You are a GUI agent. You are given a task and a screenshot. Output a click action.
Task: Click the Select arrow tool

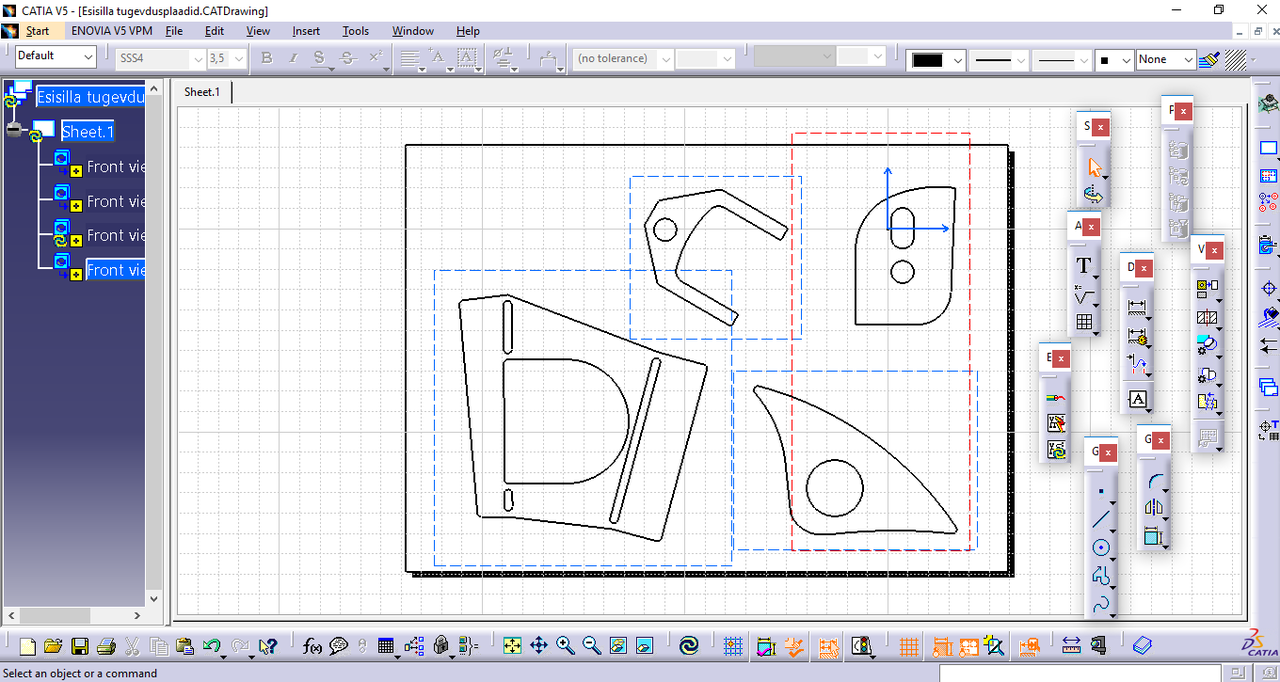[x=1095, y=167]
